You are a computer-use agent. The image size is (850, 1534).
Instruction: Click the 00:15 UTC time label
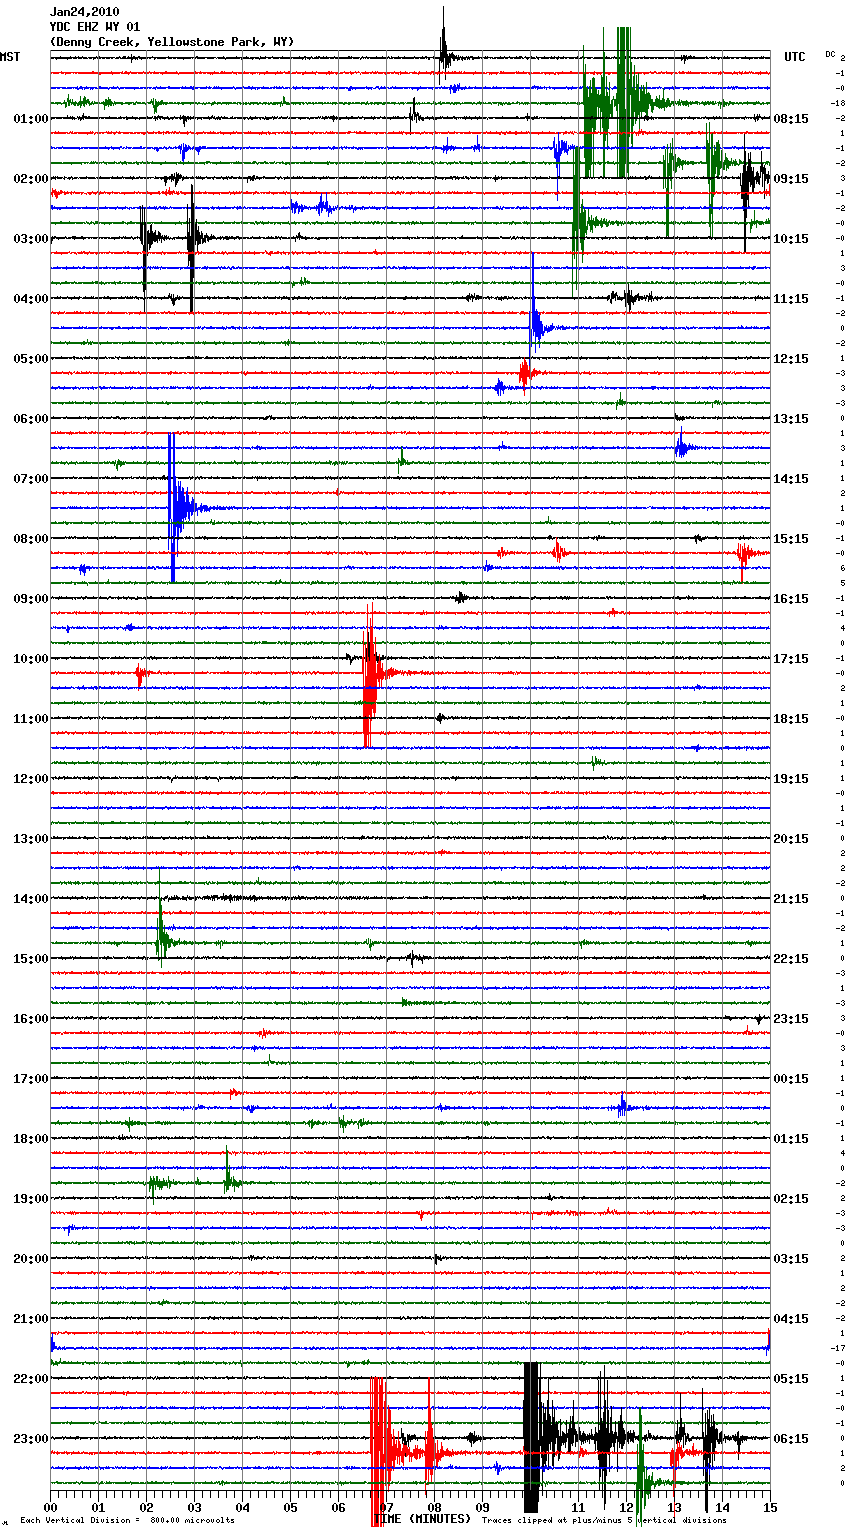click(791, 1079)
